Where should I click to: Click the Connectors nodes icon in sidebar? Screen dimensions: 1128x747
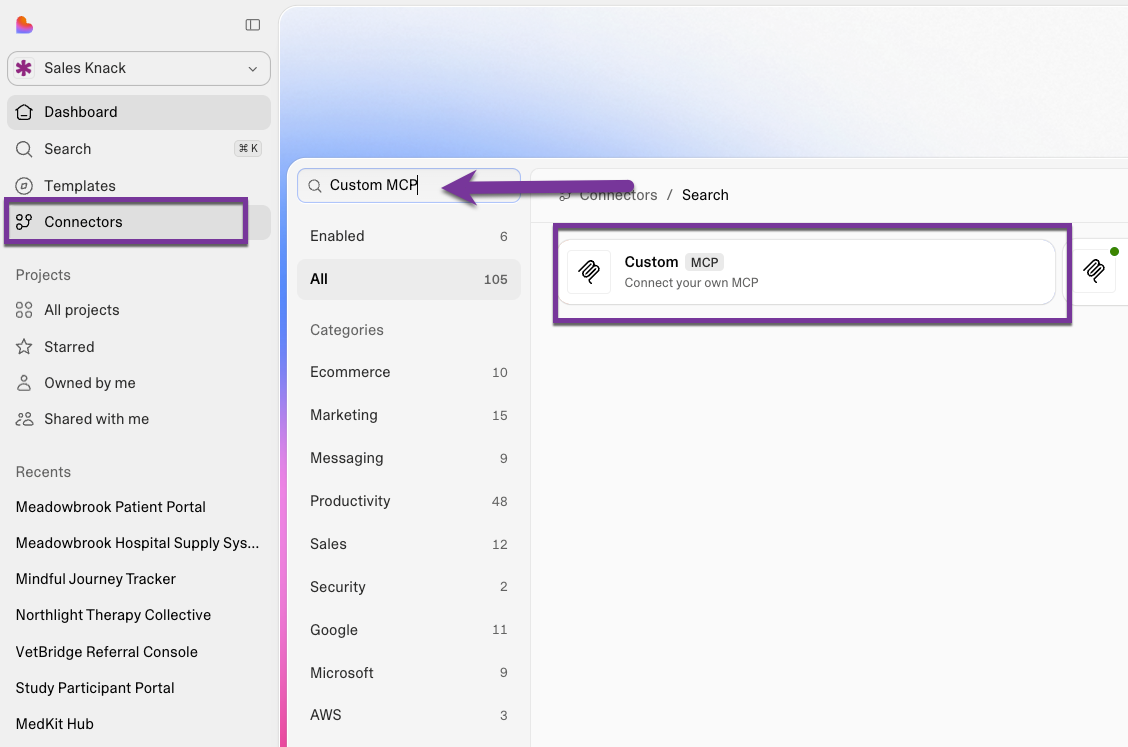pos(24,222)
